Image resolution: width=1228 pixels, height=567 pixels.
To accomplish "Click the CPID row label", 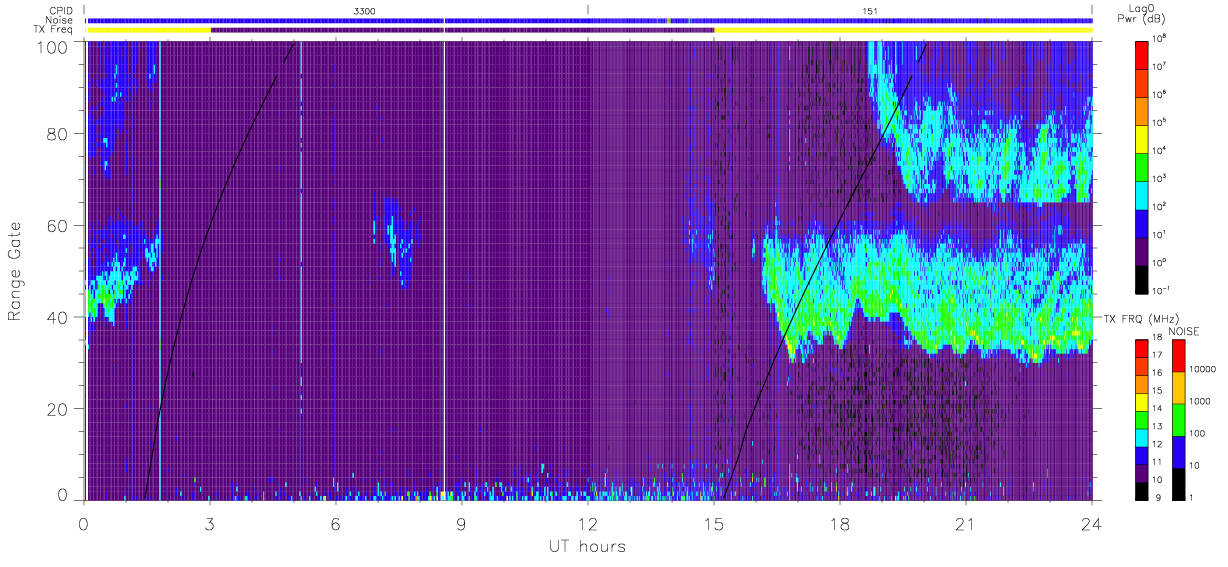I will (x=61, y=10).
